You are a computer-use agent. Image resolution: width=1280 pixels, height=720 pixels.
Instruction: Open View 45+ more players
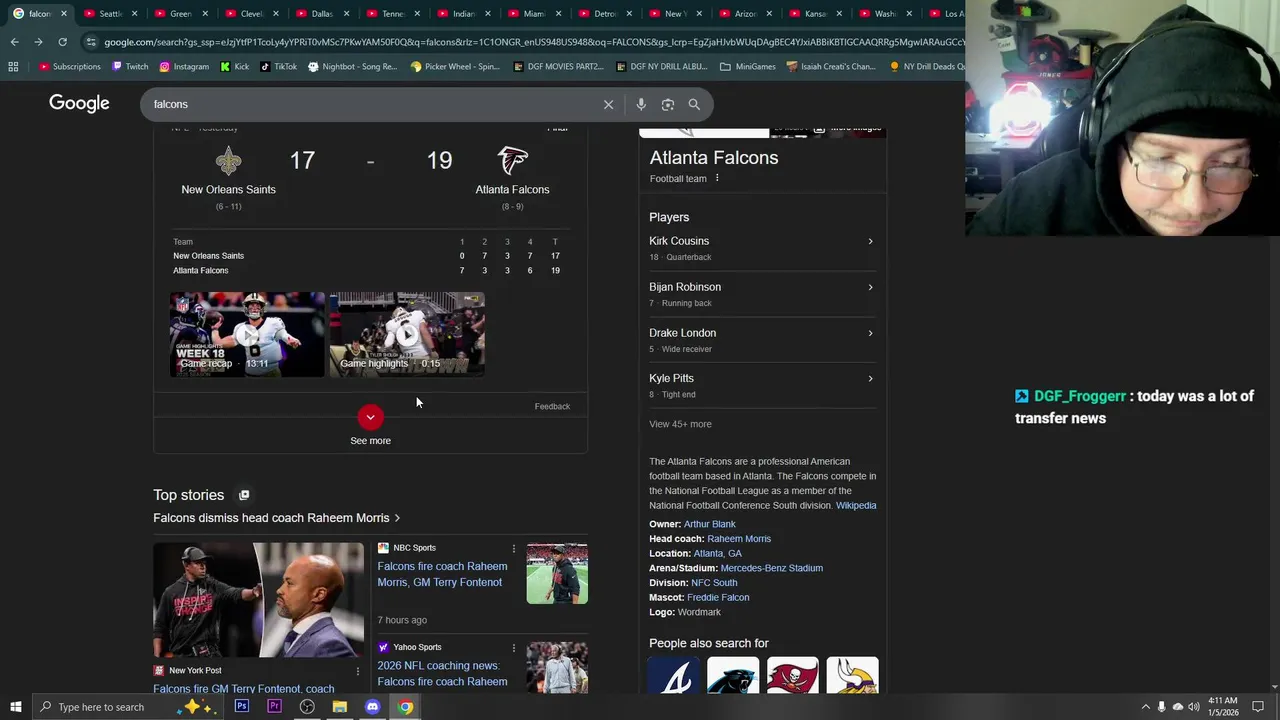[680, 424]
